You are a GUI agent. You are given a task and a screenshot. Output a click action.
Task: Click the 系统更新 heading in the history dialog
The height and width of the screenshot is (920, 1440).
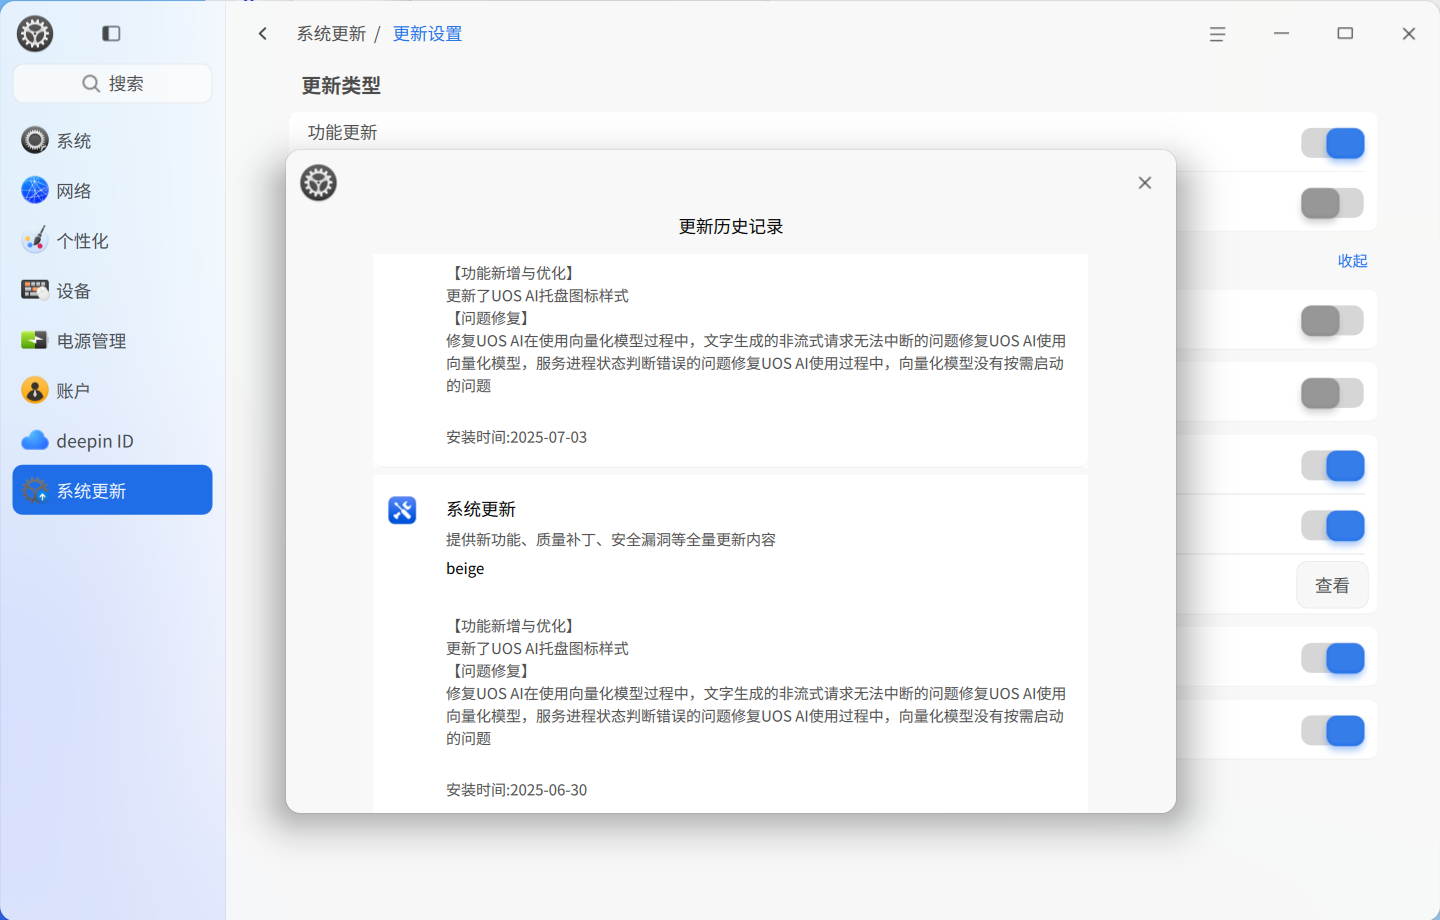481,510
